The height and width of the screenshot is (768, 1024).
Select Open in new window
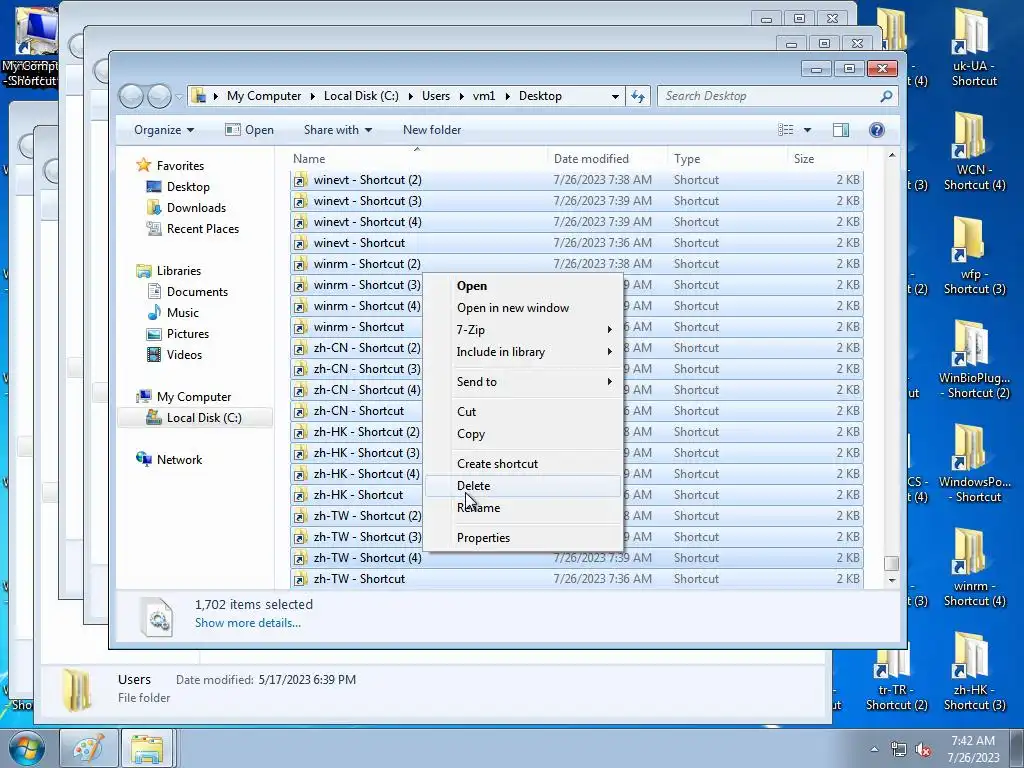click(522, 308)
